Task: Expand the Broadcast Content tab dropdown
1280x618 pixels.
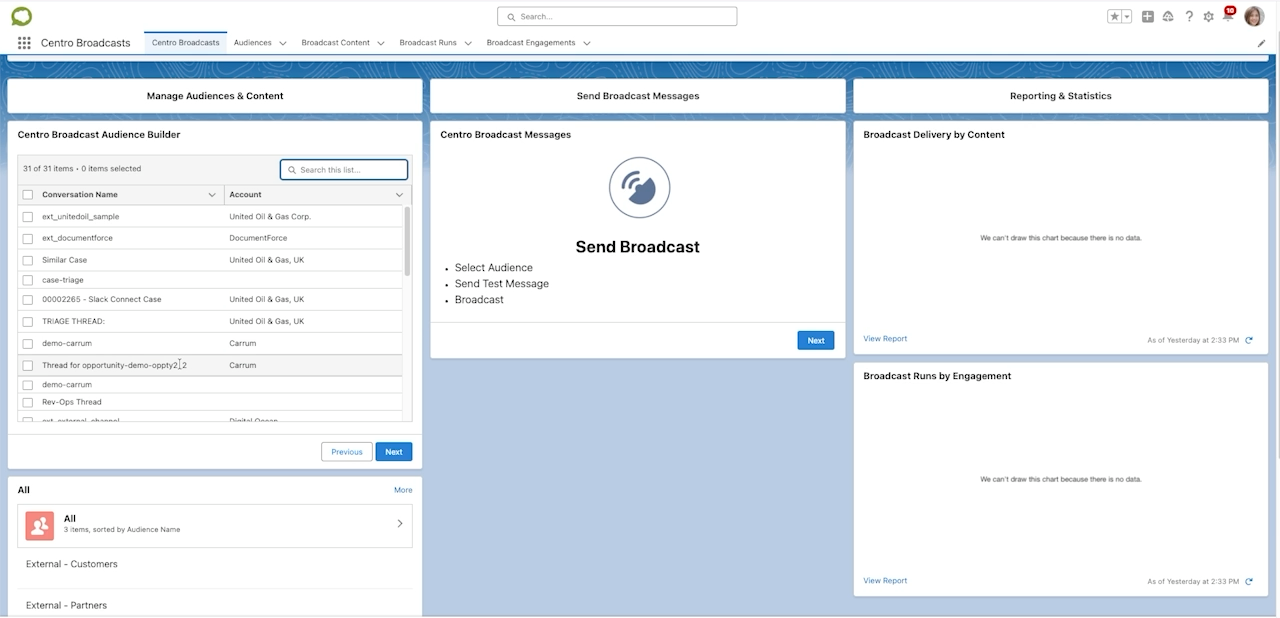Action: pyautogui.click(x=381, y=43)
